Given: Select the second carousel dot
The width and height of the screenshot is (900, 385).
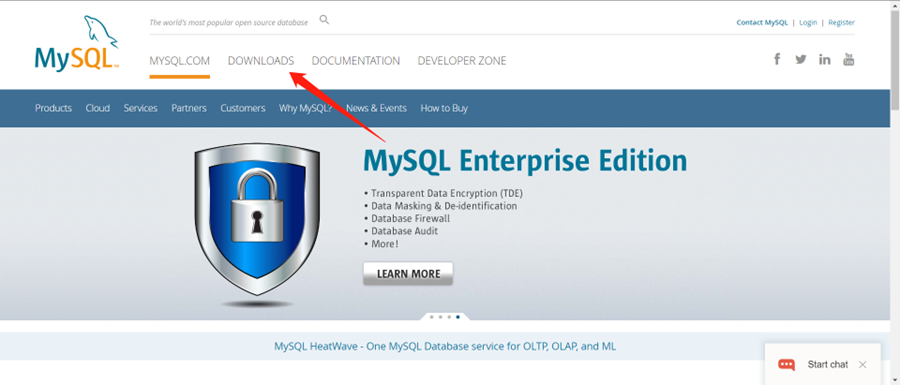Looking at the screenshot, I should (x=440, y=317).
